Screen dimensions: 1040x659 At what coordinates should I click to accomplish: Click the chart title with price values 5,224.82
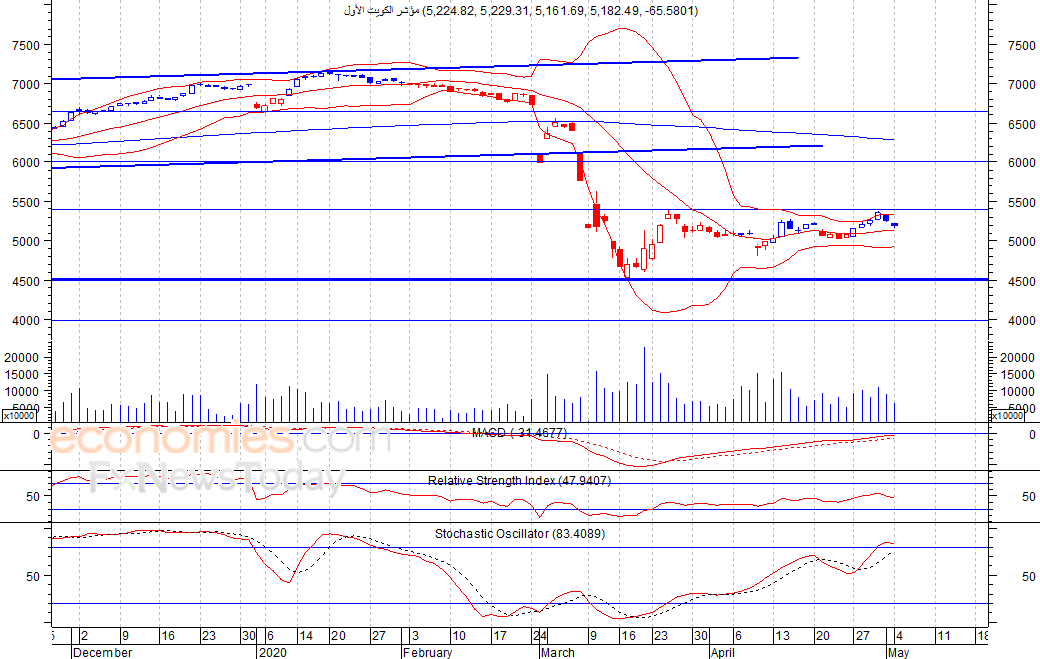coord(521,11)
